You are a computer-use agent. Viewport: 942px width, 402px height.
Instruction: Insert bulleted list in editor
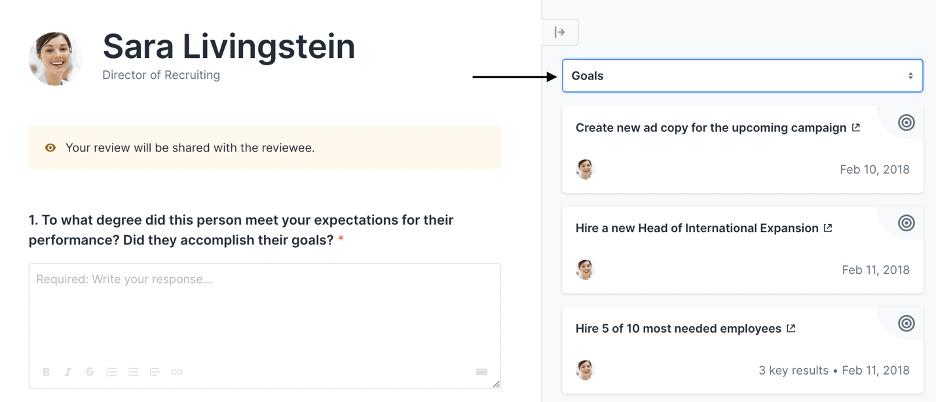coord(133,372)
